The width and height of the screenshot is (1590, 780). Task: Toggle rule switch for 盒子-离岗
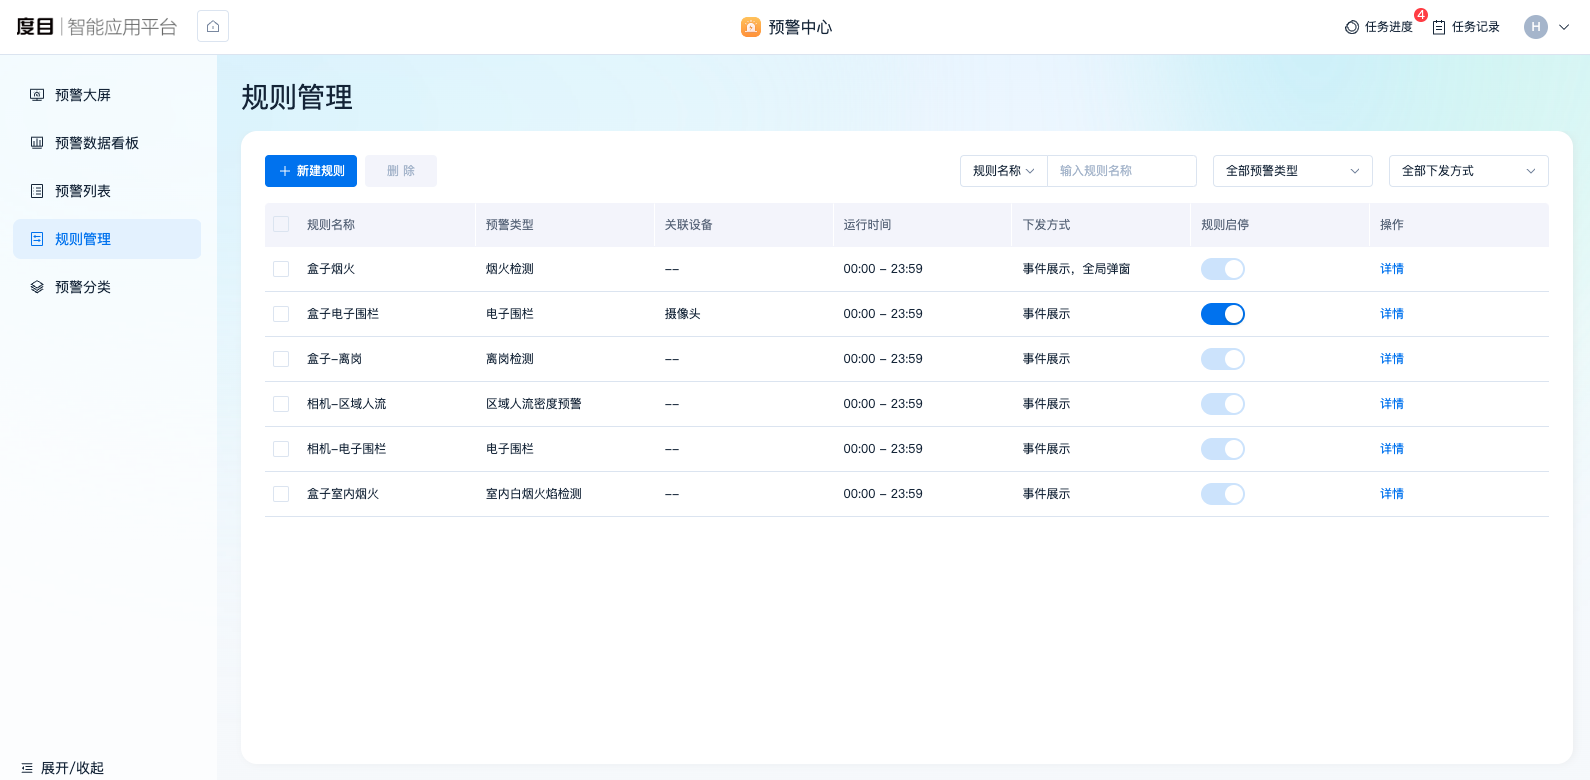pyautogui.click(x=1223, y=359)
